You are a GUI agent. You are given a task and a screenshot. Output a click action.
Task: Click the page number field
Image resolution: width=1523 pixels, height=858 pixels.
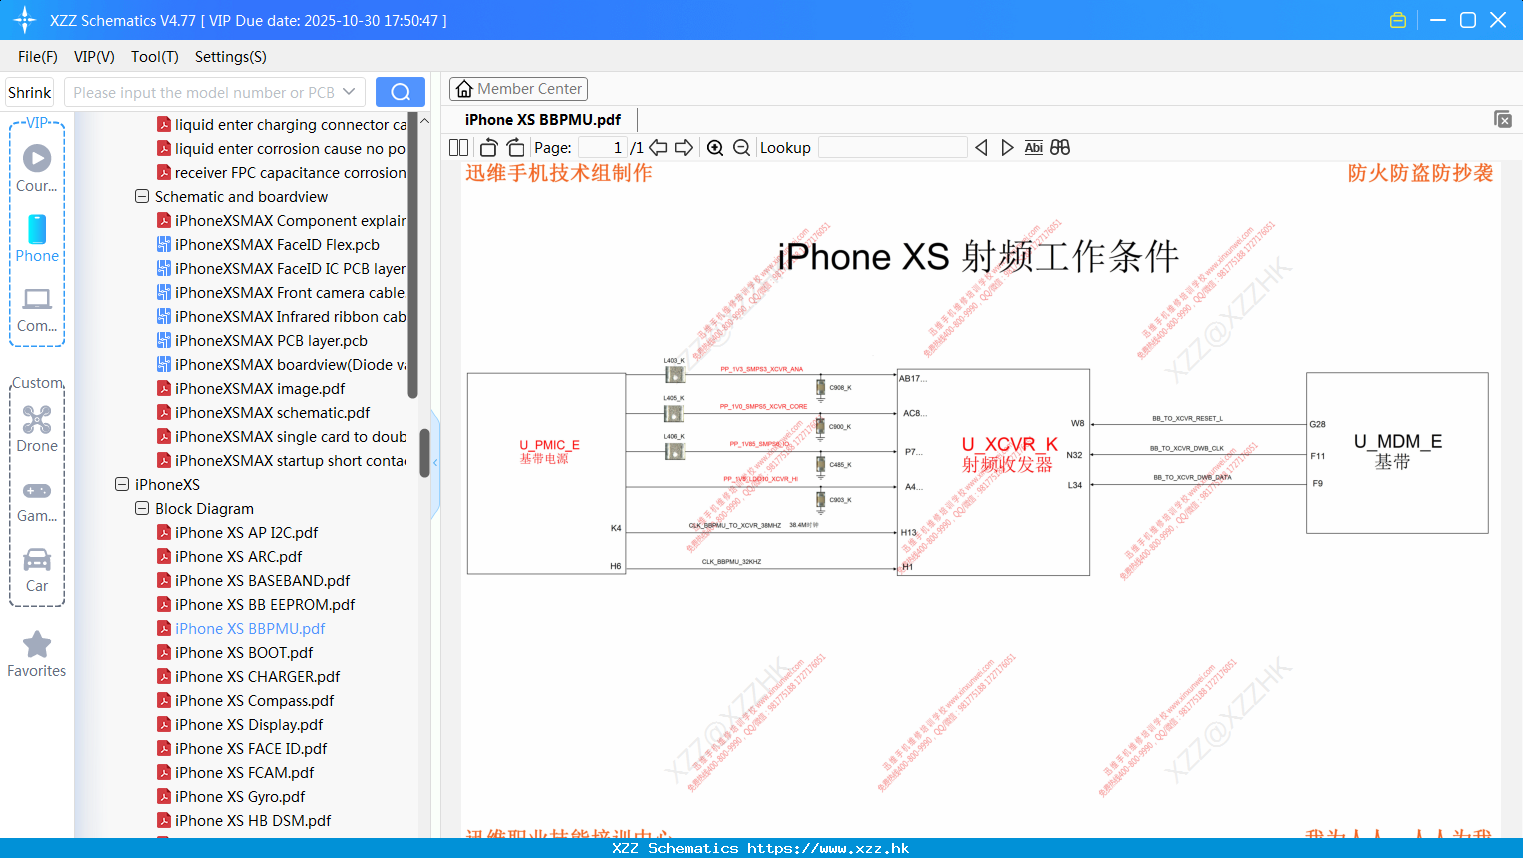point(603,147)
